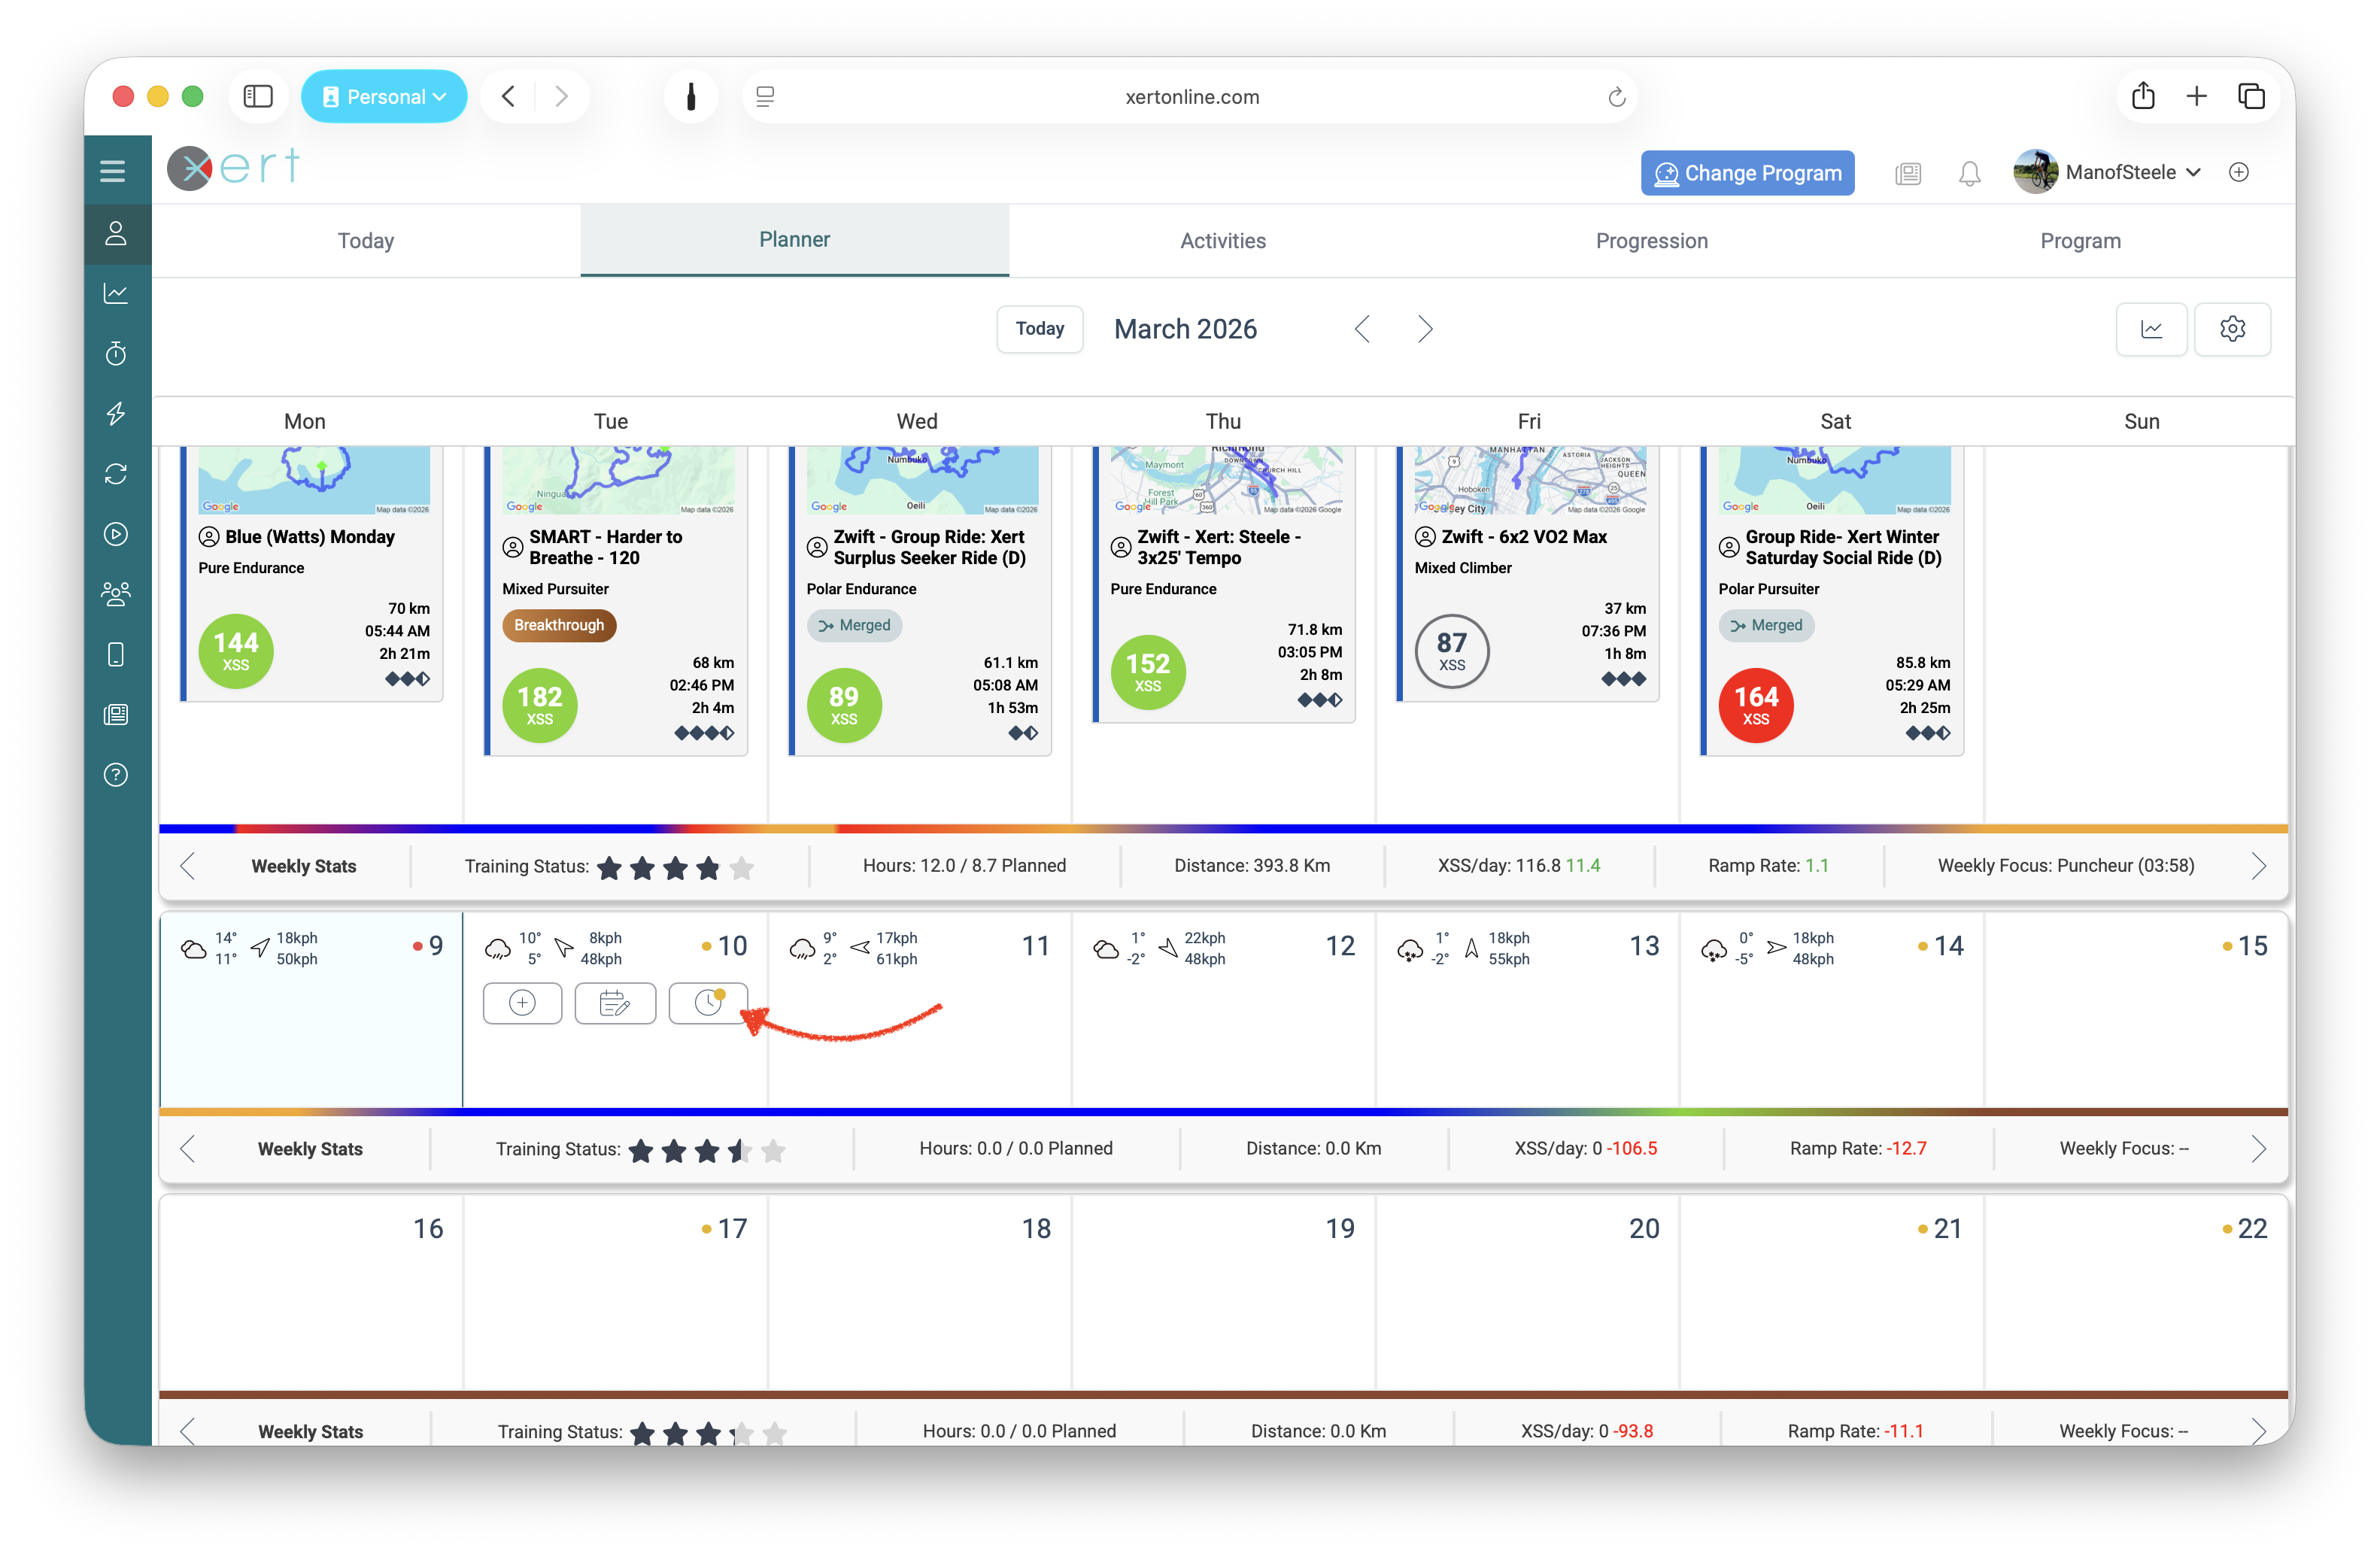This screenshot has height=1557, width=2380.
Task: Select the 87 XSS outlined circle
Action: pyautogui.click(x=1452, y=651)
